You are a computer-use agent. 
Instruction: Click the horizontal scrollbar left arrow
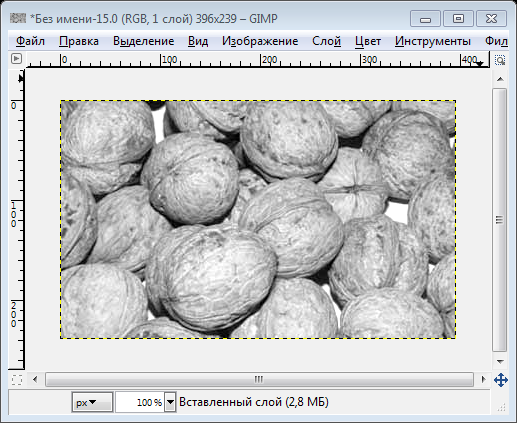[35, 379]
